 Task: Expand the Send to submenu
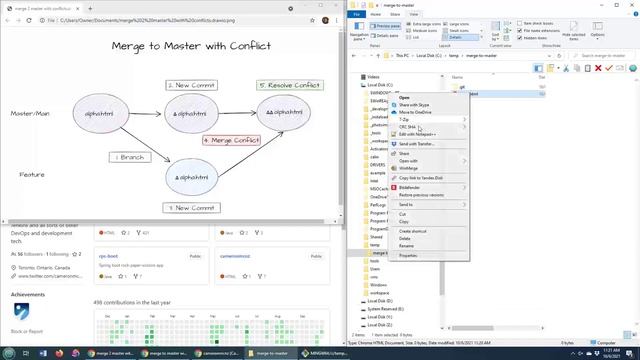tap(464, 204)
